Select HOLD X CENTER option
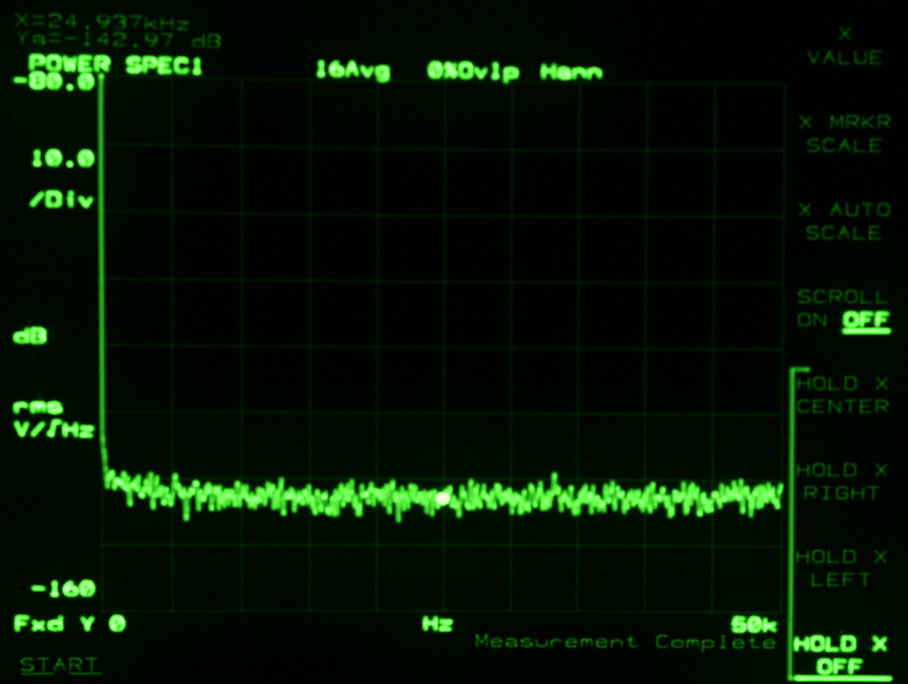 tap(843, 395)
